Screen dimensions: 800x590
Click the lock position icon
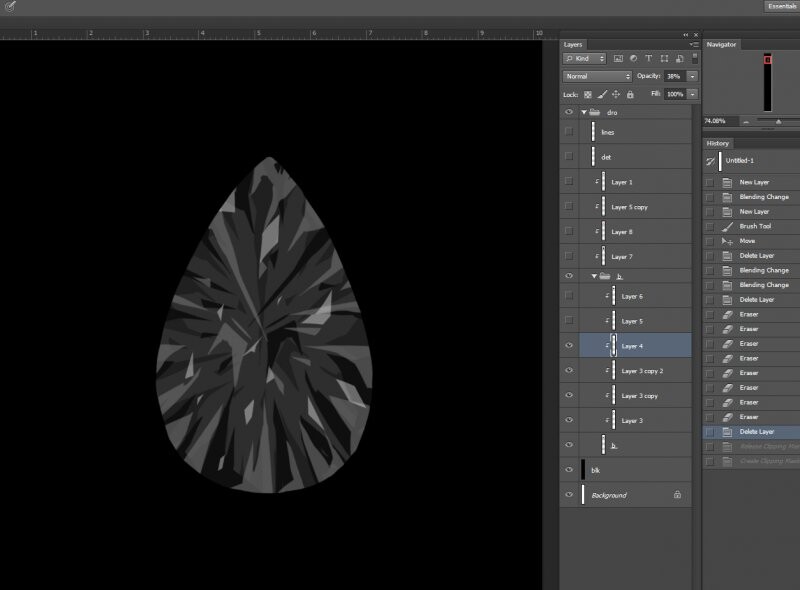(615, 94)
